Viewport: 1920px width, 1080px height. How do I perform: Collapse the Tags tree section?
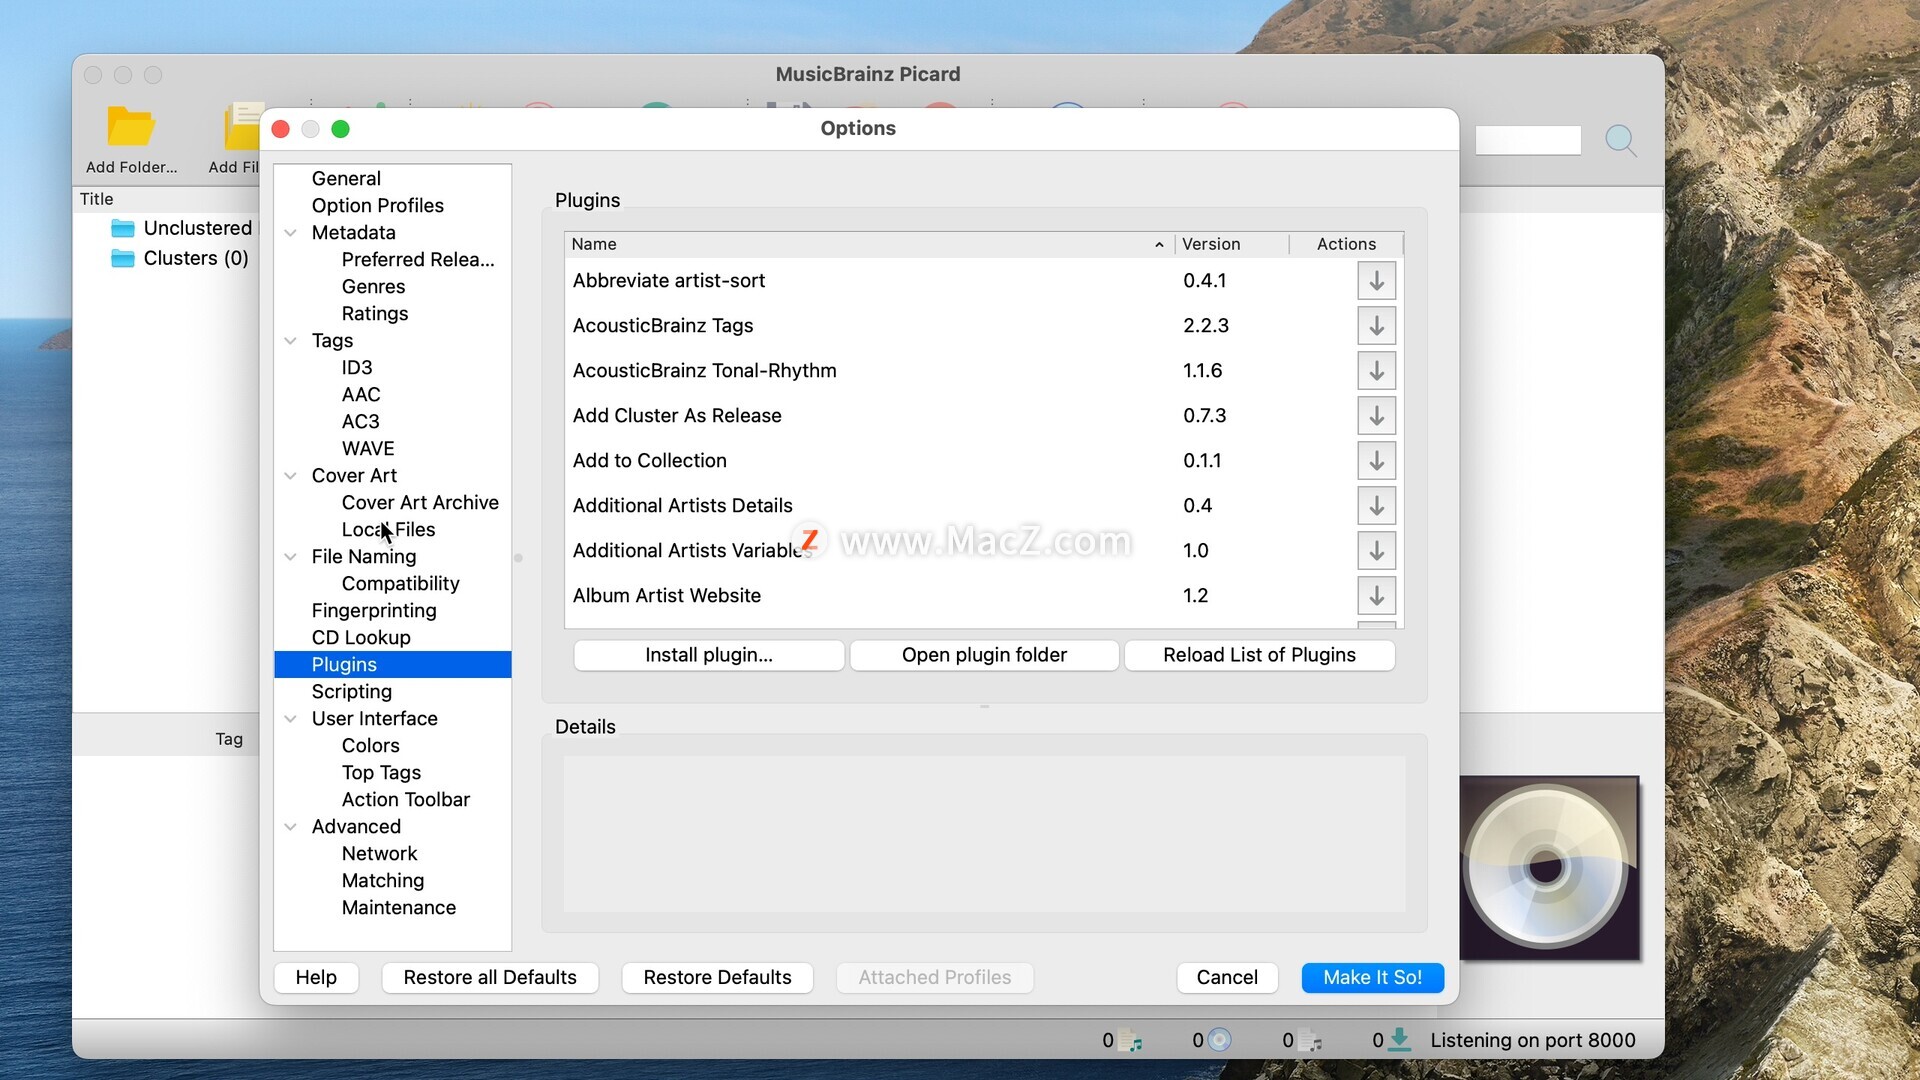[x=290, y=341]
